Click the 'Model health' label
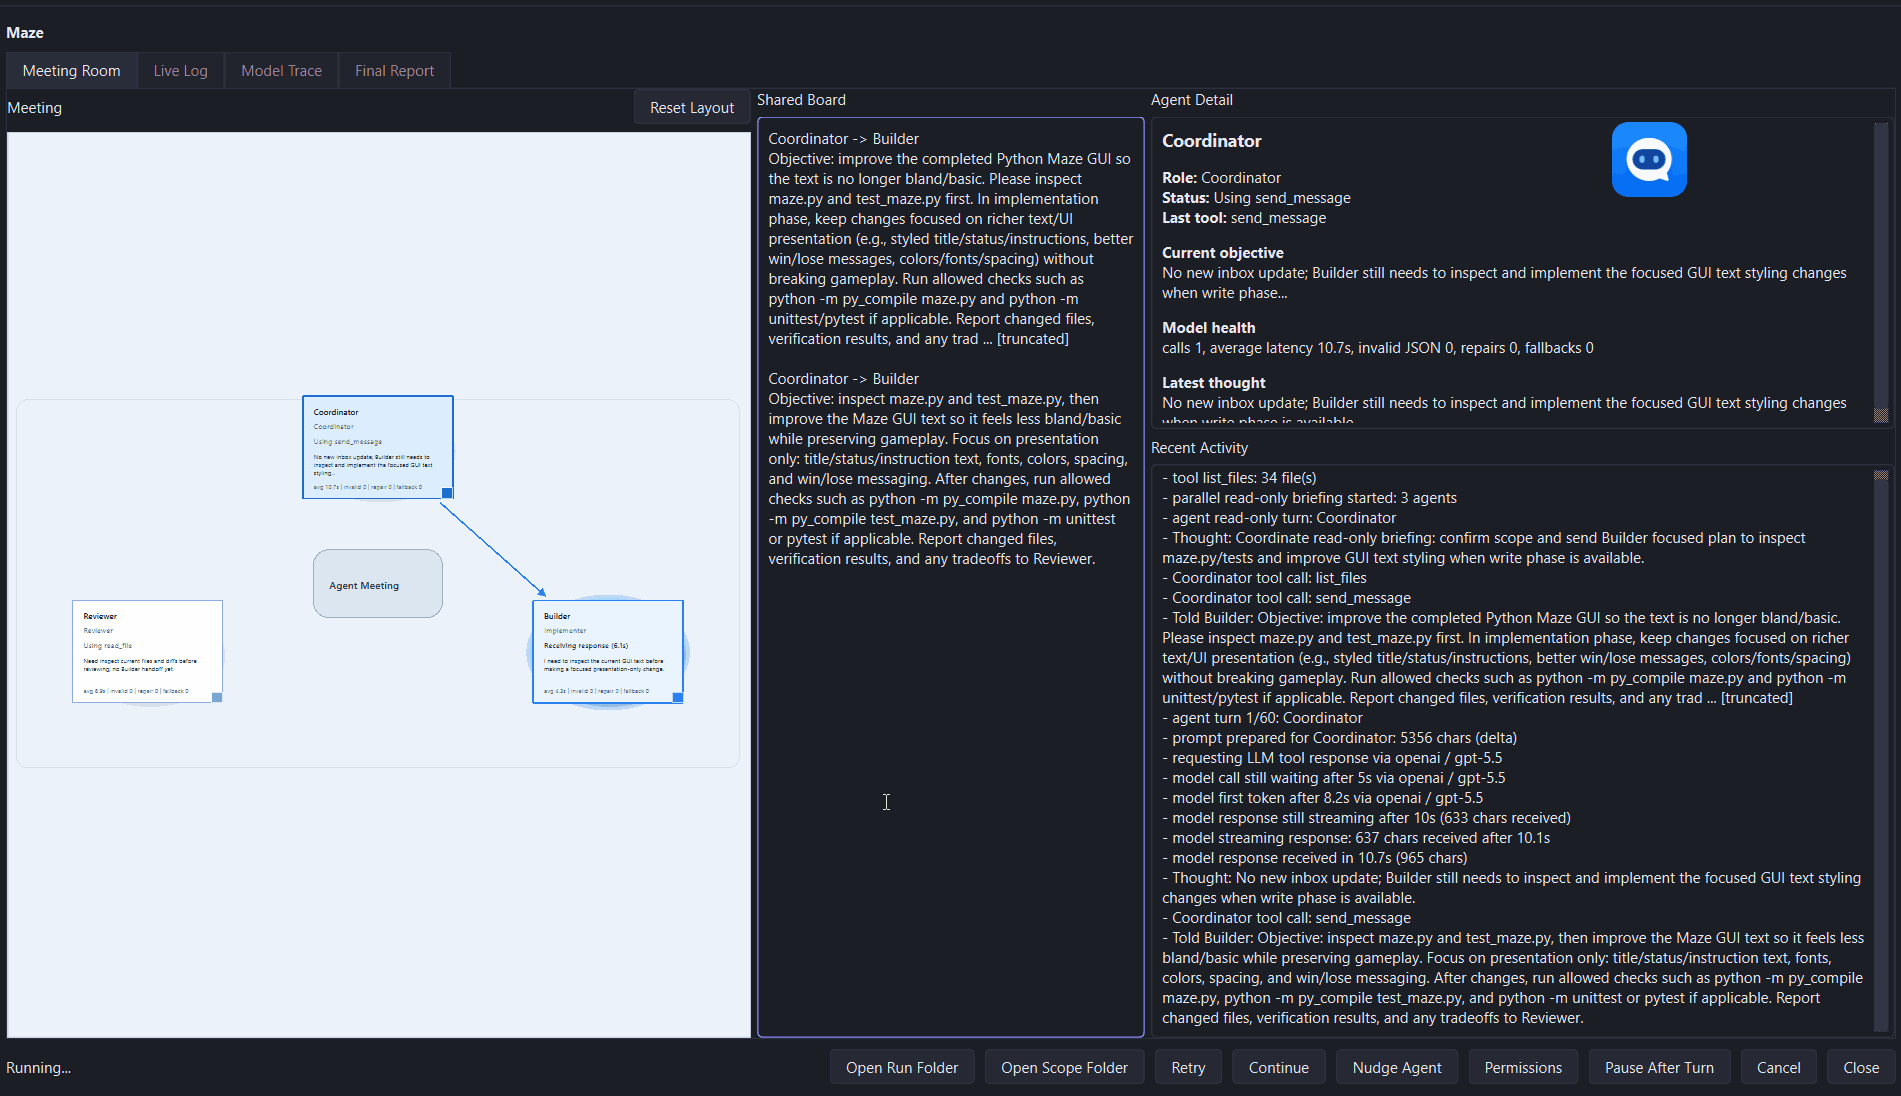This screenshot has width=1901, height=1096. 1208,328
